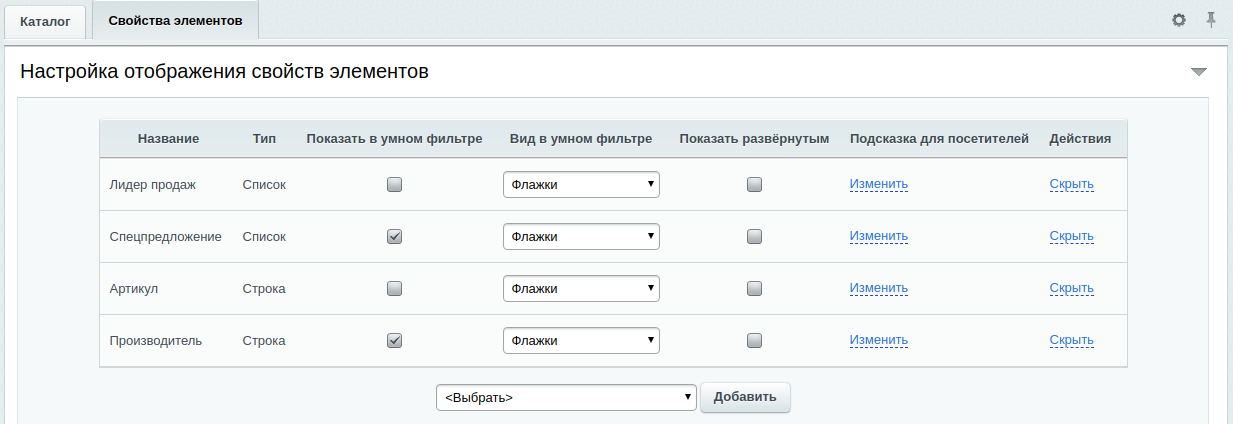Click Изменить link for Артикул row
This screenshot has height=424, width=1233.
click(x=879, y=289)
